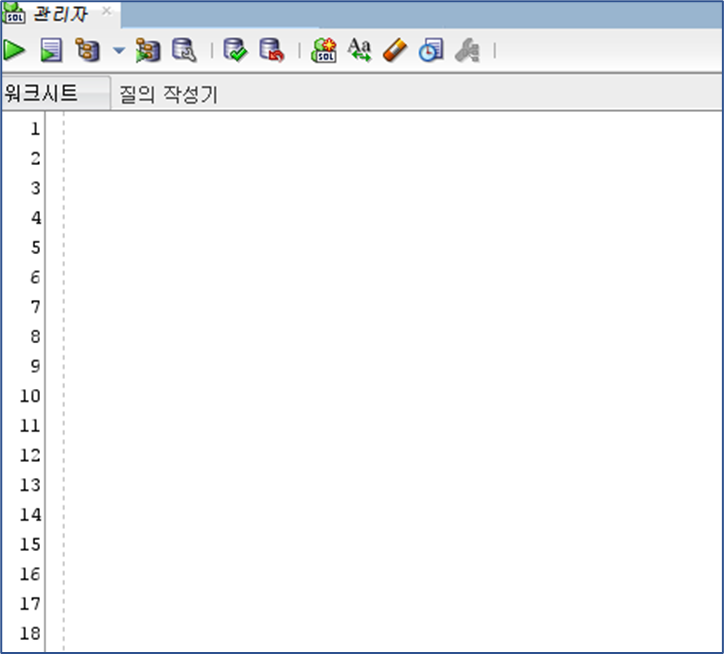Click the grayed wrench tools icon

point(467,50)
